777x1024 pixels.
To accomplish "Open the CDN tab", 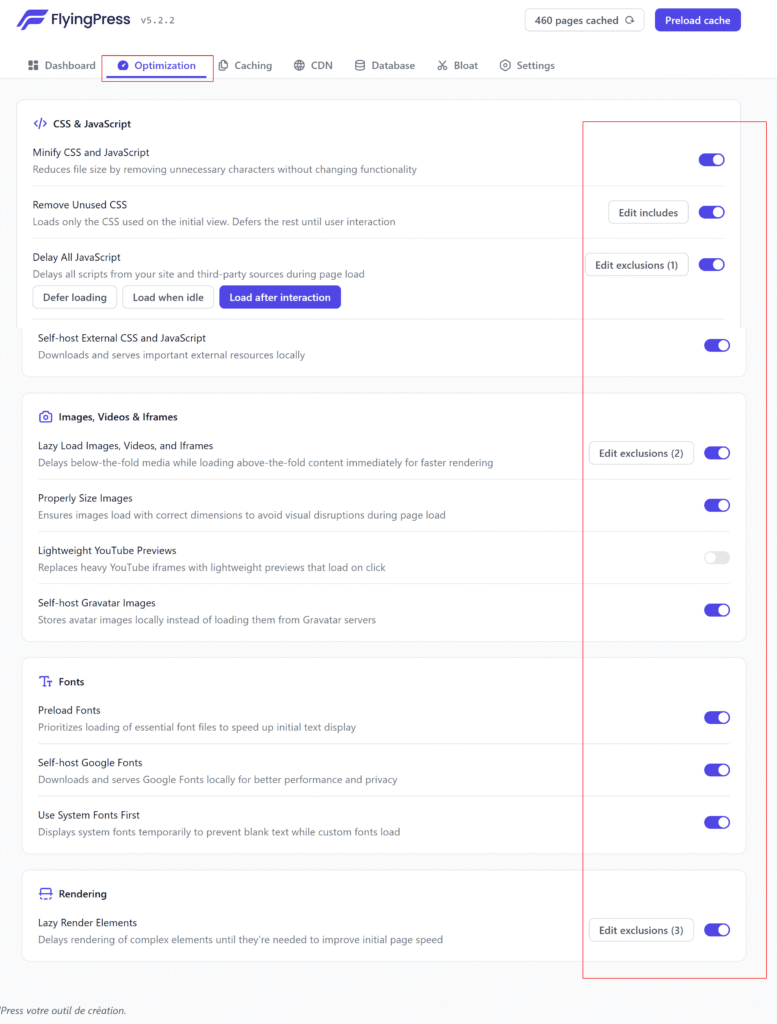I will pos(313,66).
